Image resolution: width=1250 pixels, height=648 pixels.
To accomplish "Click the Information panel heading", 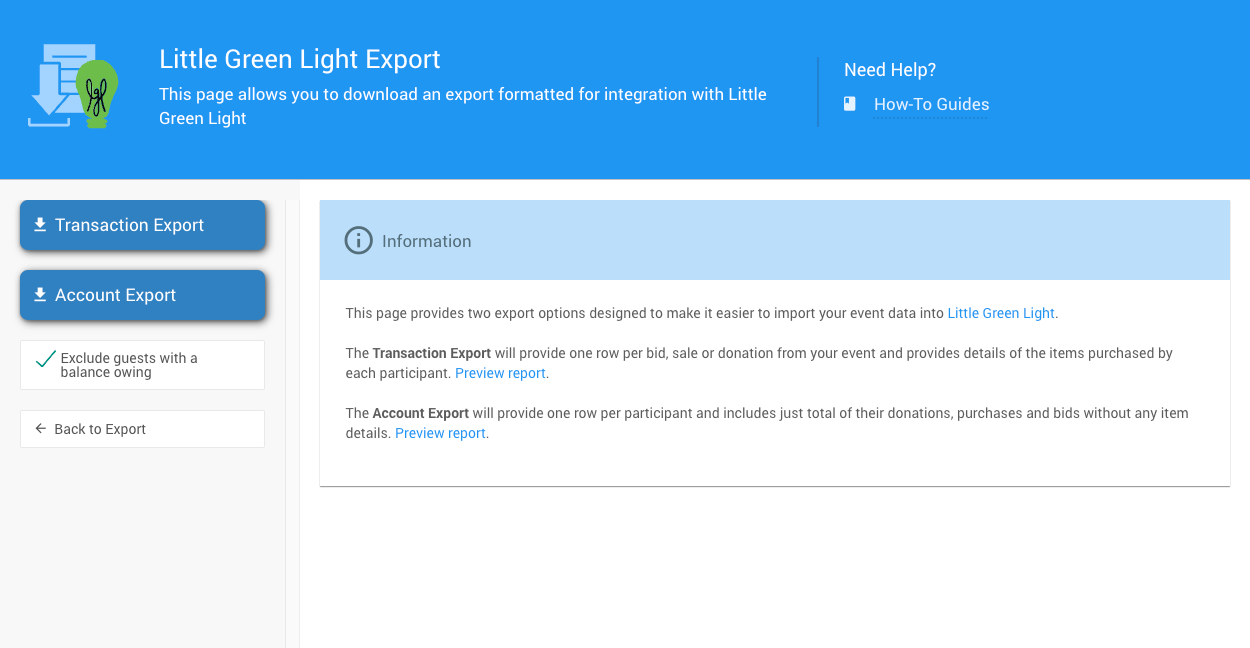I will pos(426,241).
